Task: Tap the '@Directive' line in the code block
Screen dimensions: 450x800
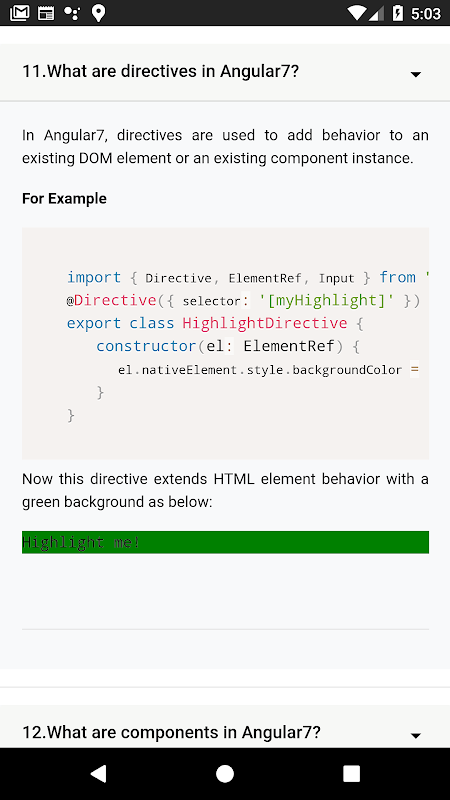Action: coord(243,301)
